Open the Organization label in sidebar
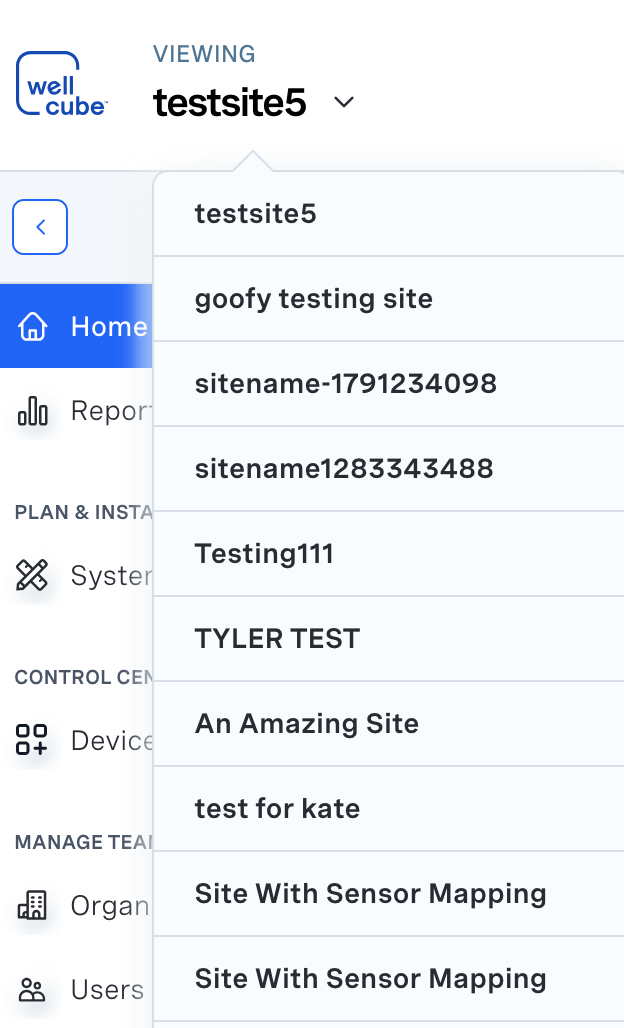 click(x=111, y=906)
